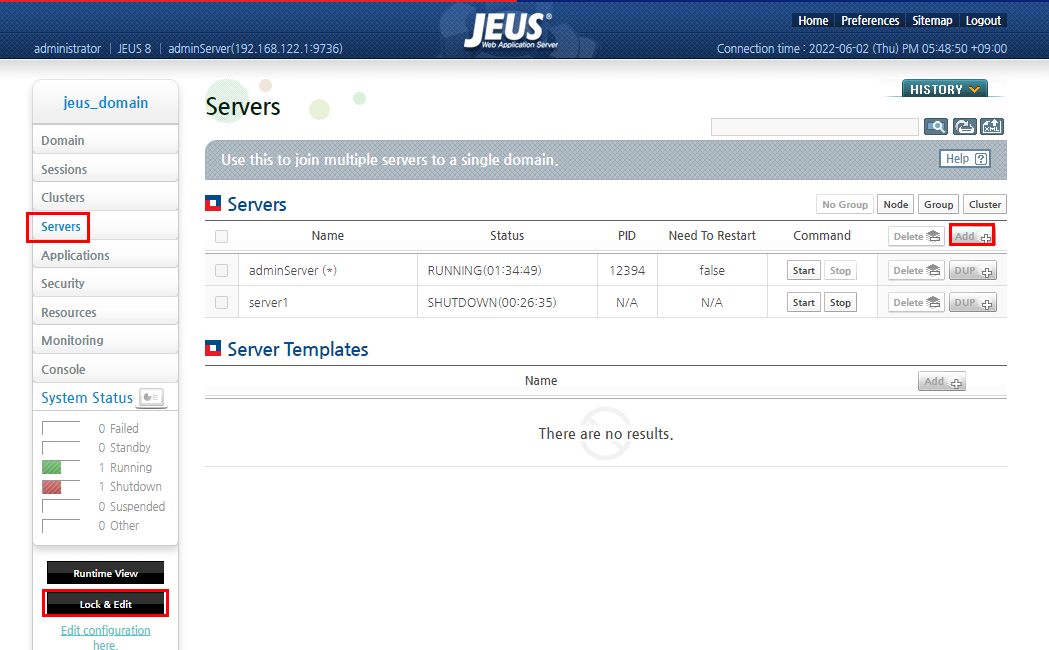Click the refresh icon beside search
The width and height of the screenshot is (1049, 650).
(964, 126)
